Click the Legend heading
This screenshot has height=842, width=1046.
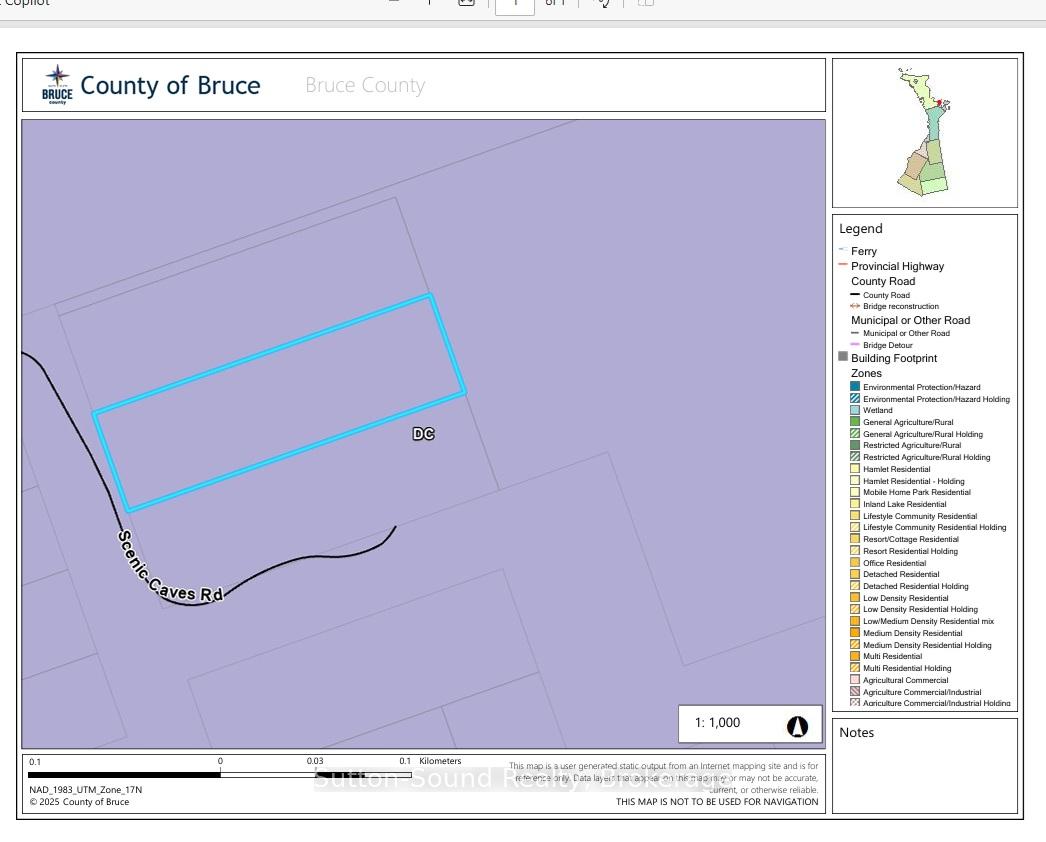point(861,229)
